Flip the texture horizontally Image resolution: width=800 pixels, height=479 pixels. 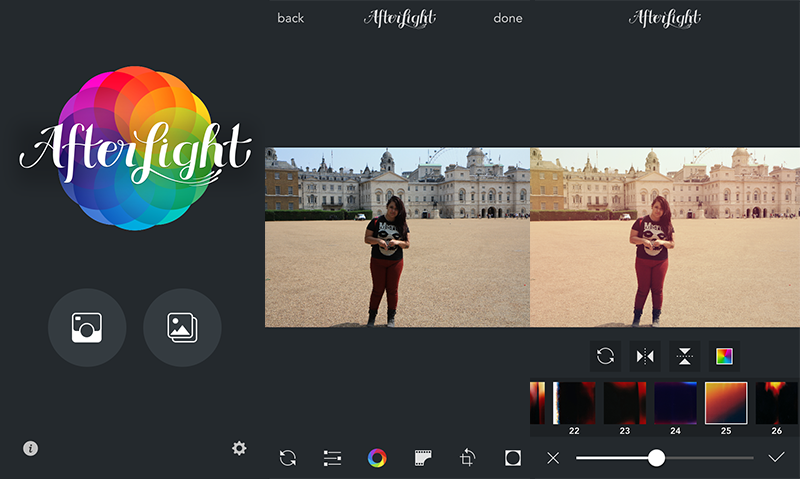(645, 355)
